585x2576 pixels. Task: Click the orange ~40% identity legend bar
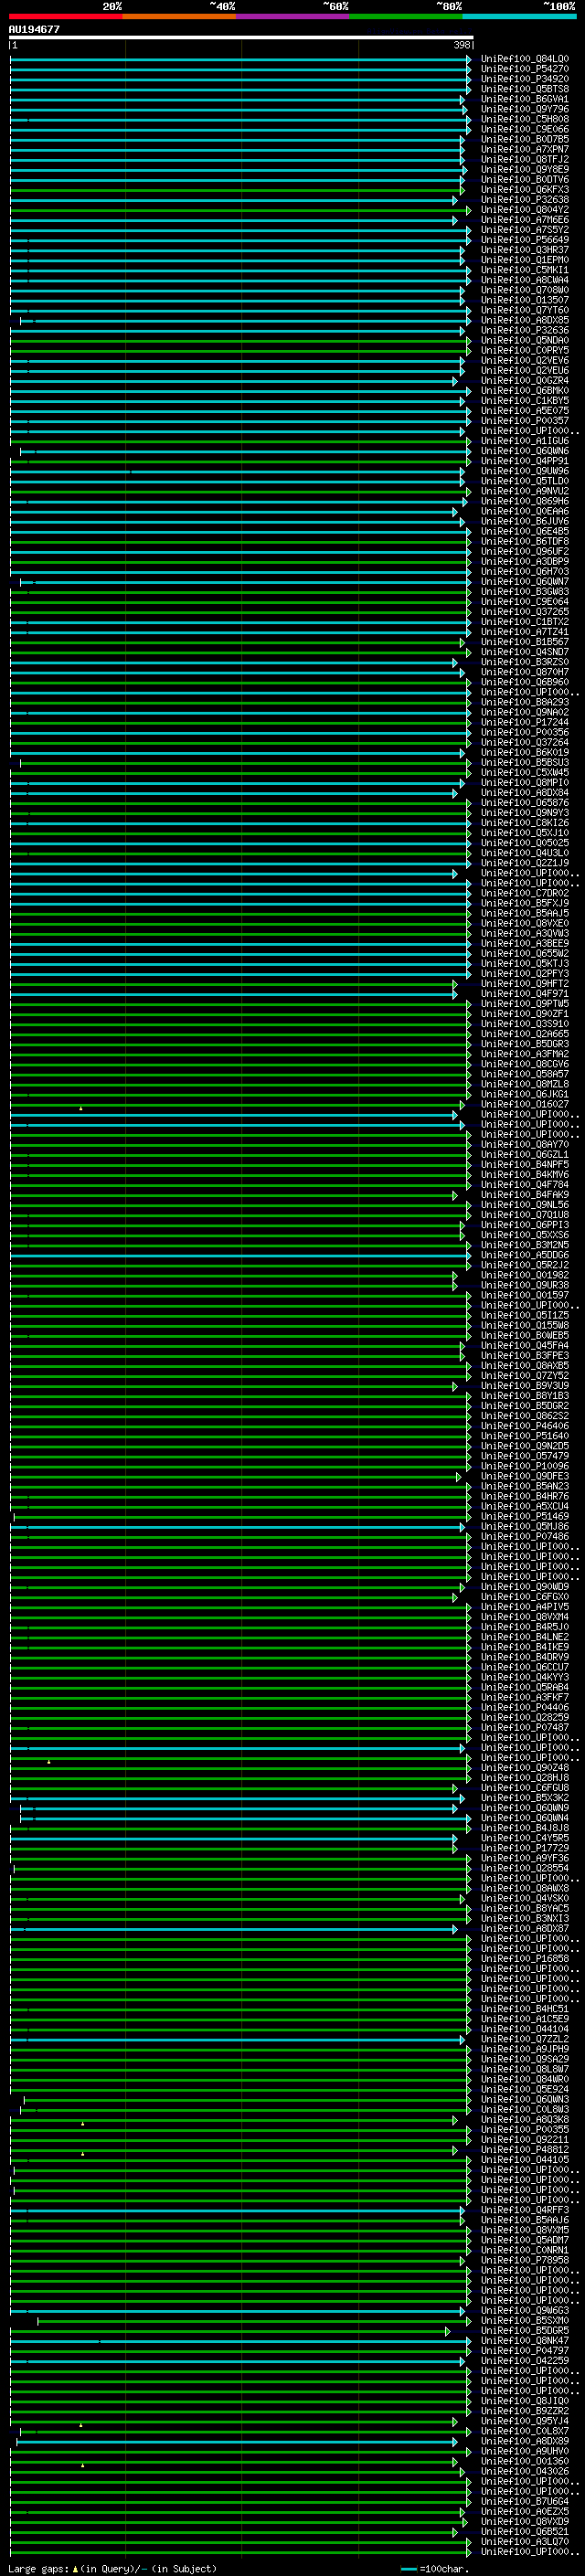(179, 16)
